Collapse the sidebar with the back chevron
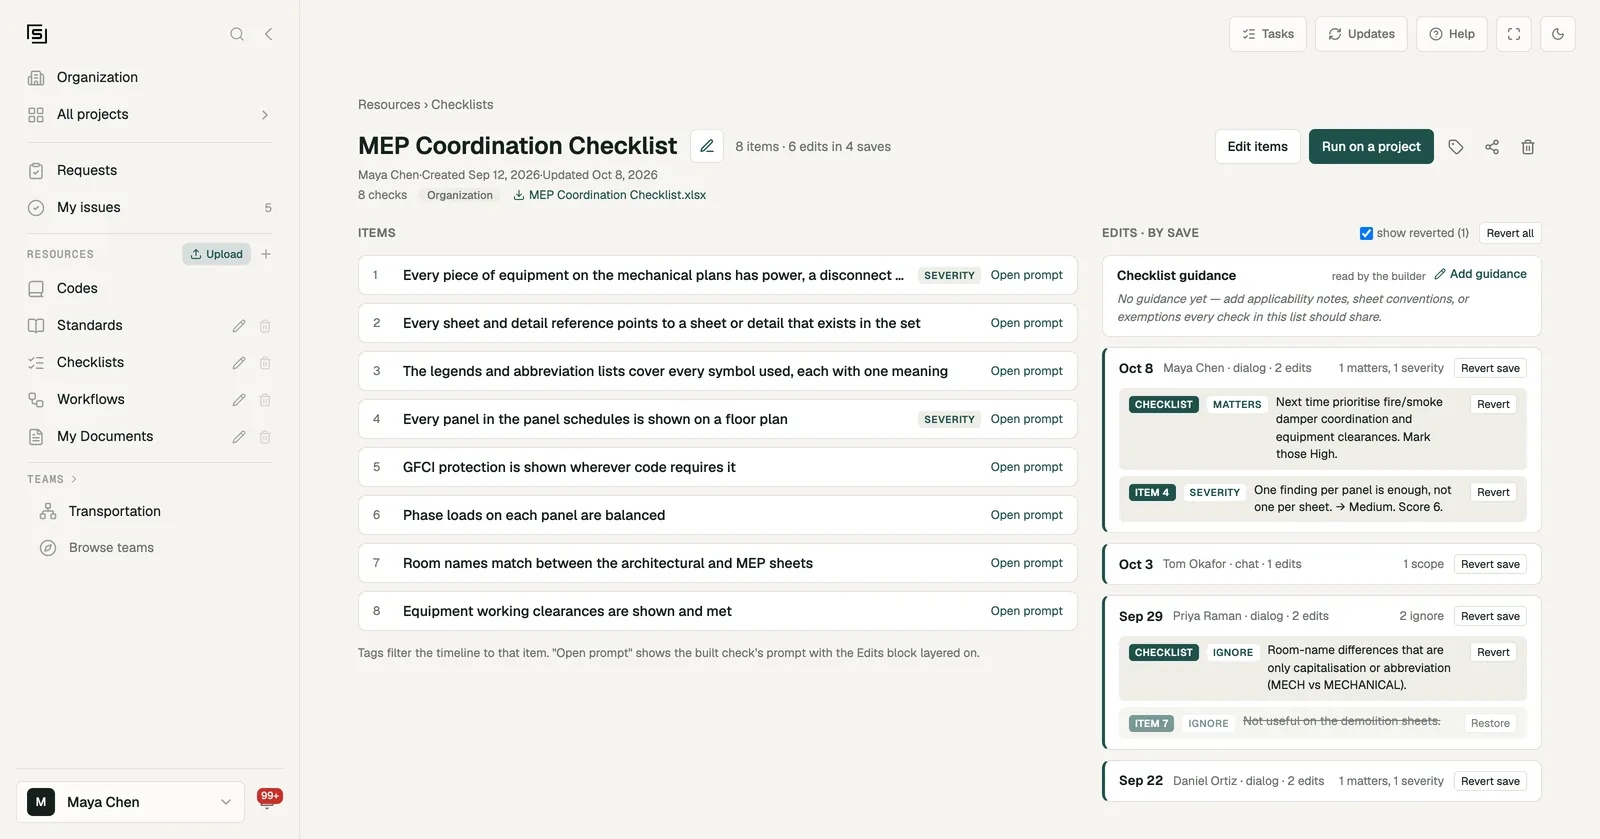Image resolution: width=1600 pixels, height=839 pixels. [268, 34]
